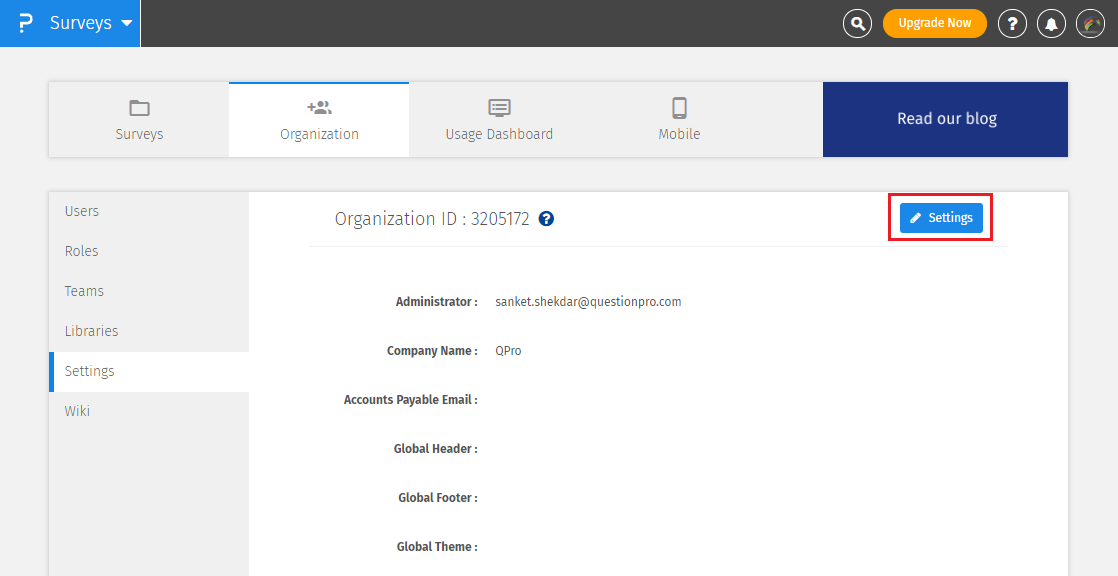Click the Upgrade Now button
The width and height of the screenshot is (1118, 576).
(935, 24)
